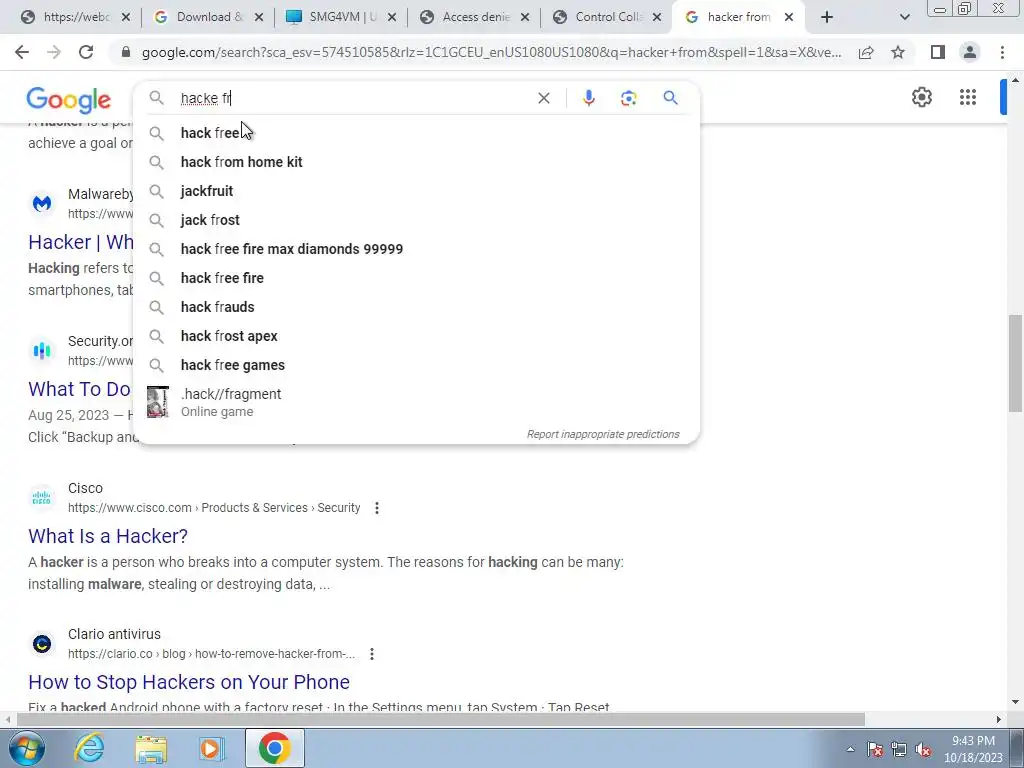Show hidden system tray icons
The height and width of the screenshot is (768, 1024).
click(x=850, y=750)
